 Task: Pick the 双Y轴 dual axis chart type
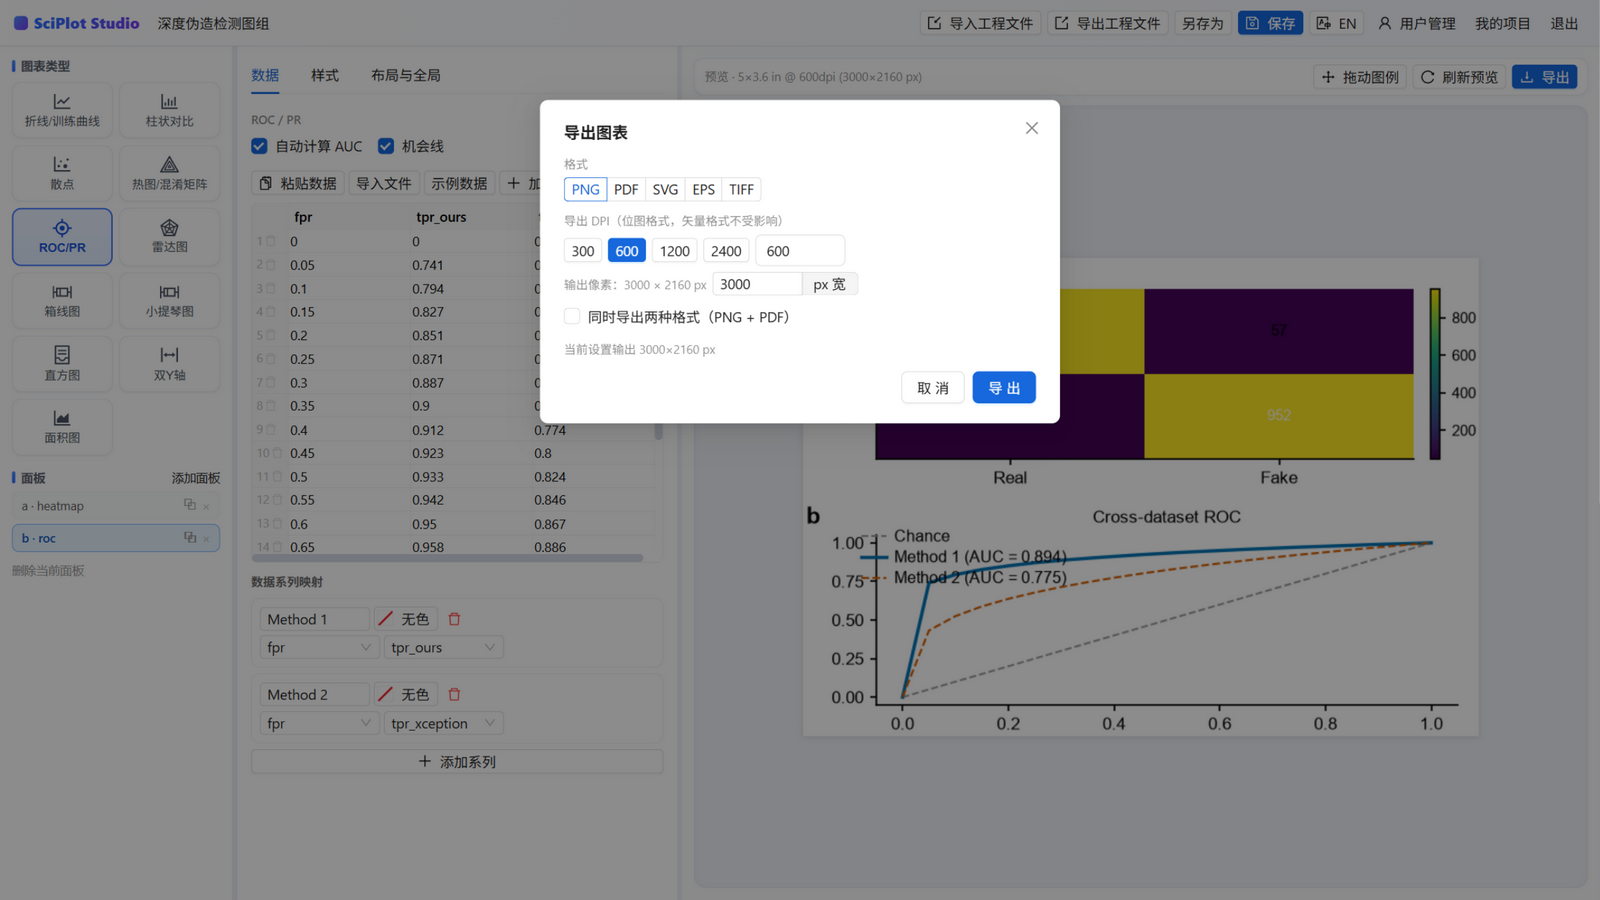click(x=169, y=364)
